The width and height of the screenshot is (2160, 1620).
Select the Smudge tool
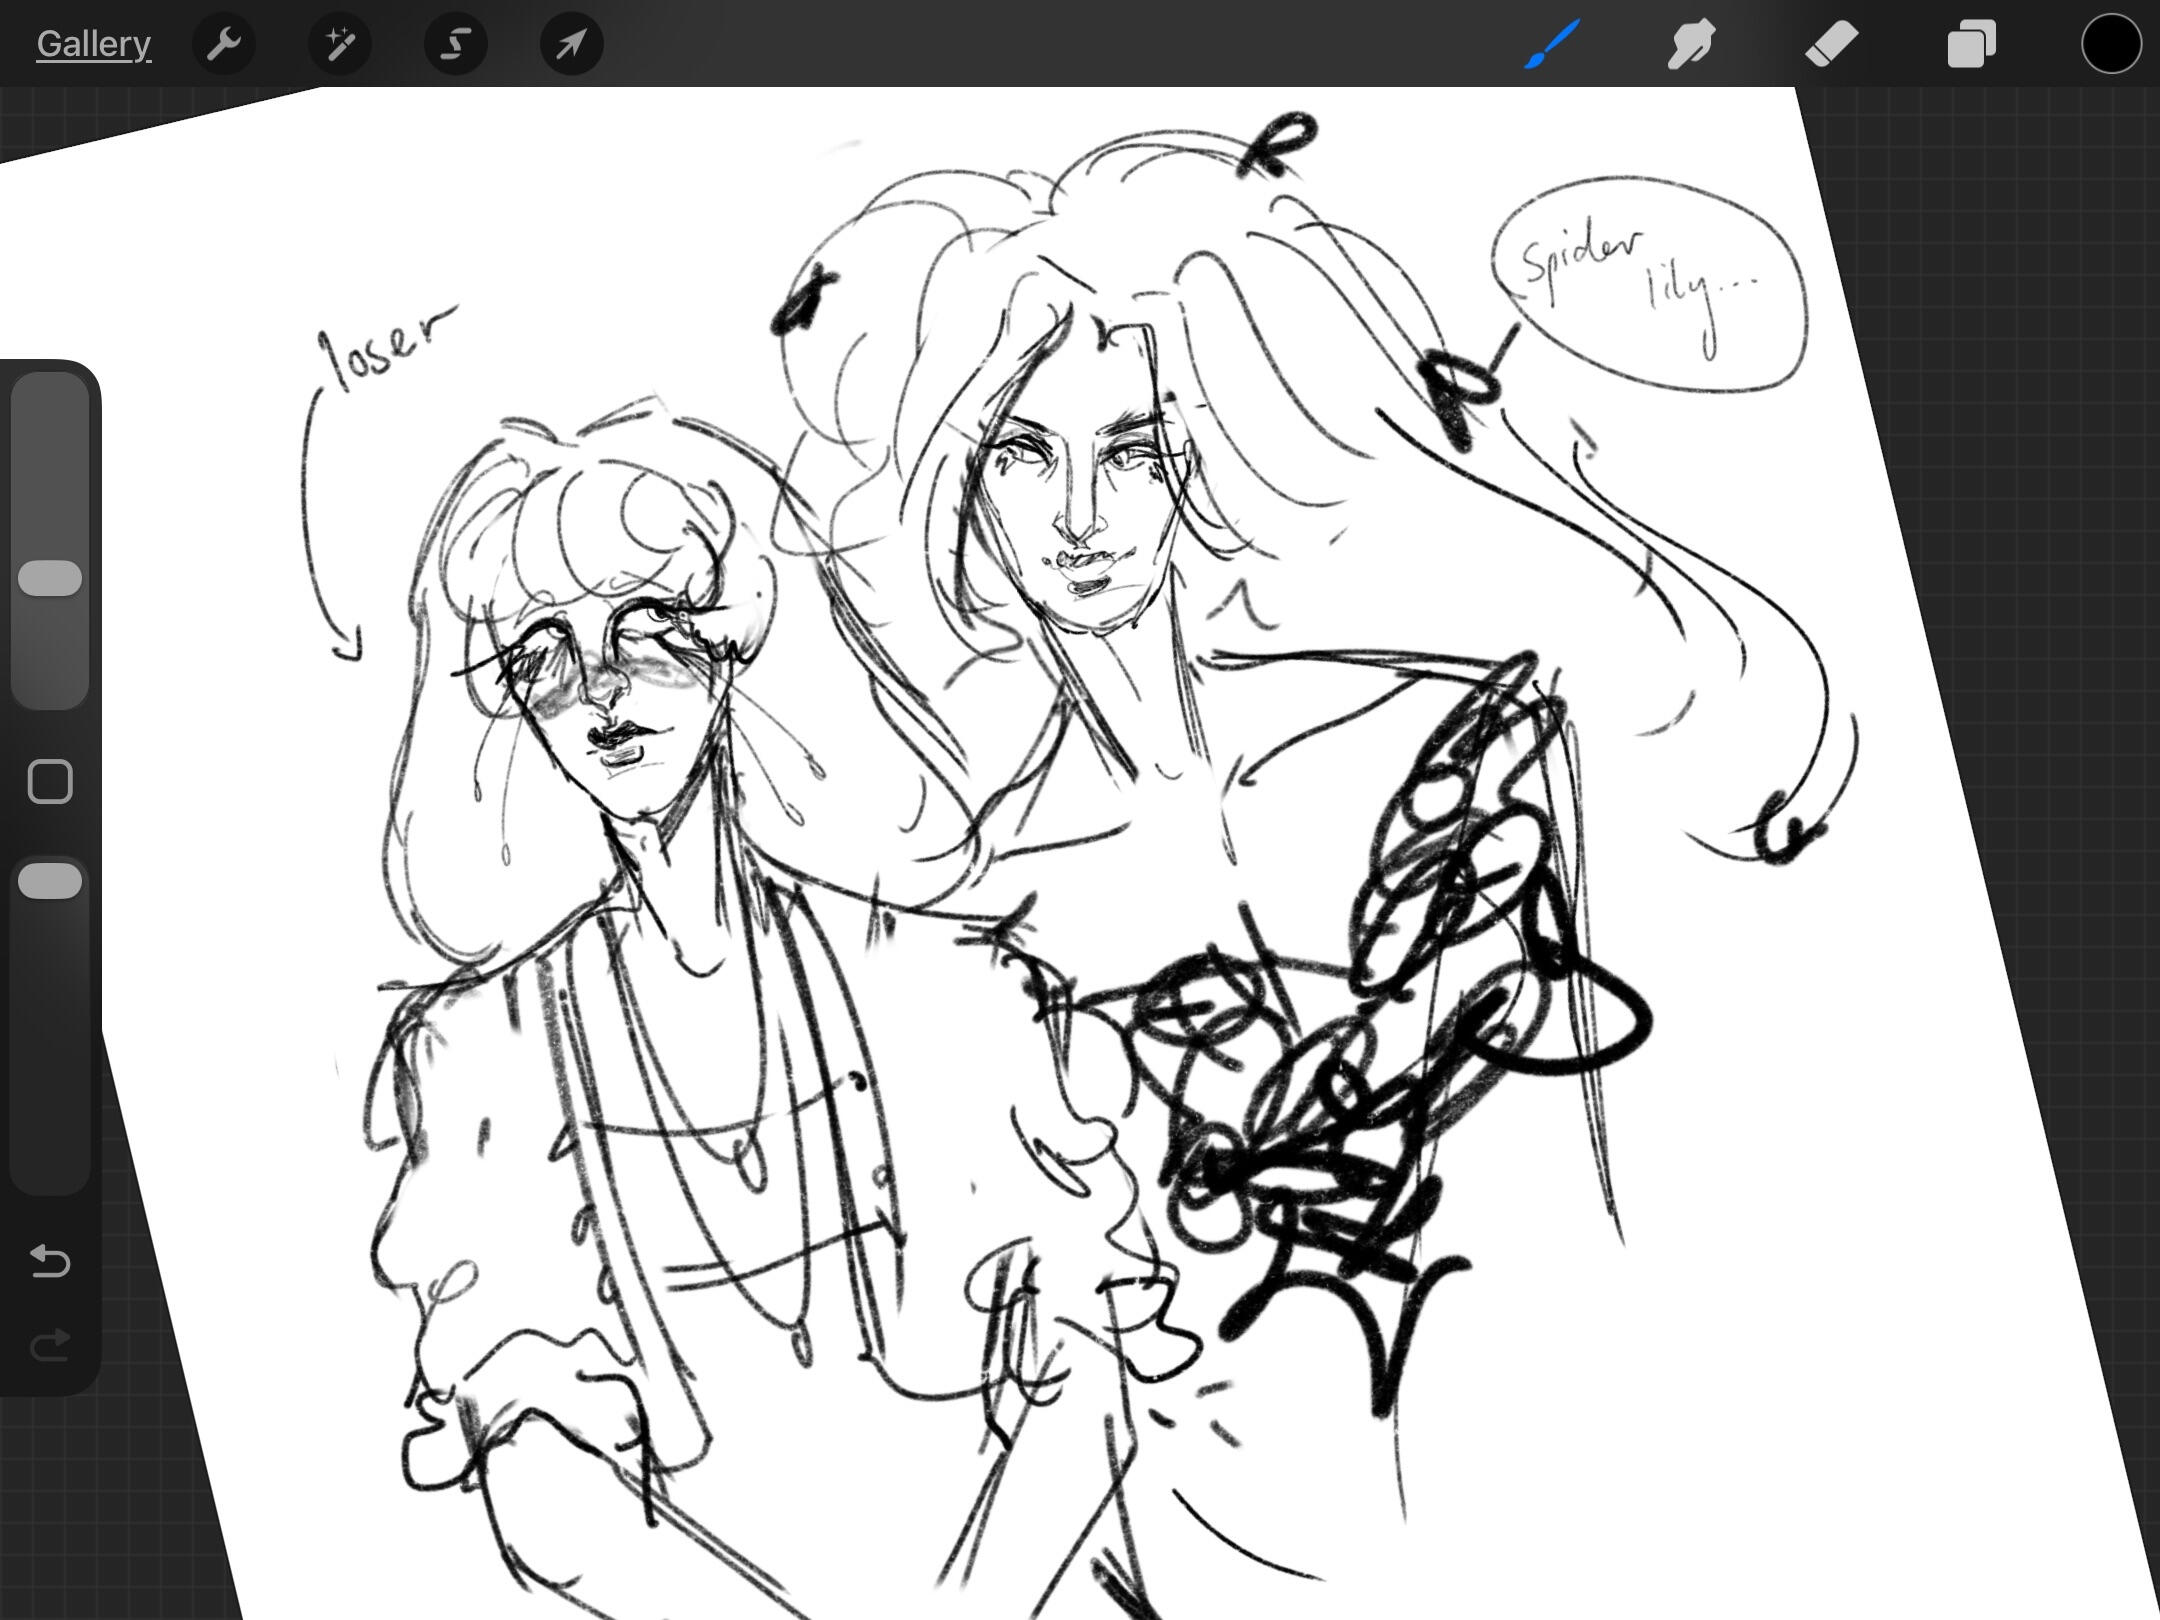(1691, 44)
